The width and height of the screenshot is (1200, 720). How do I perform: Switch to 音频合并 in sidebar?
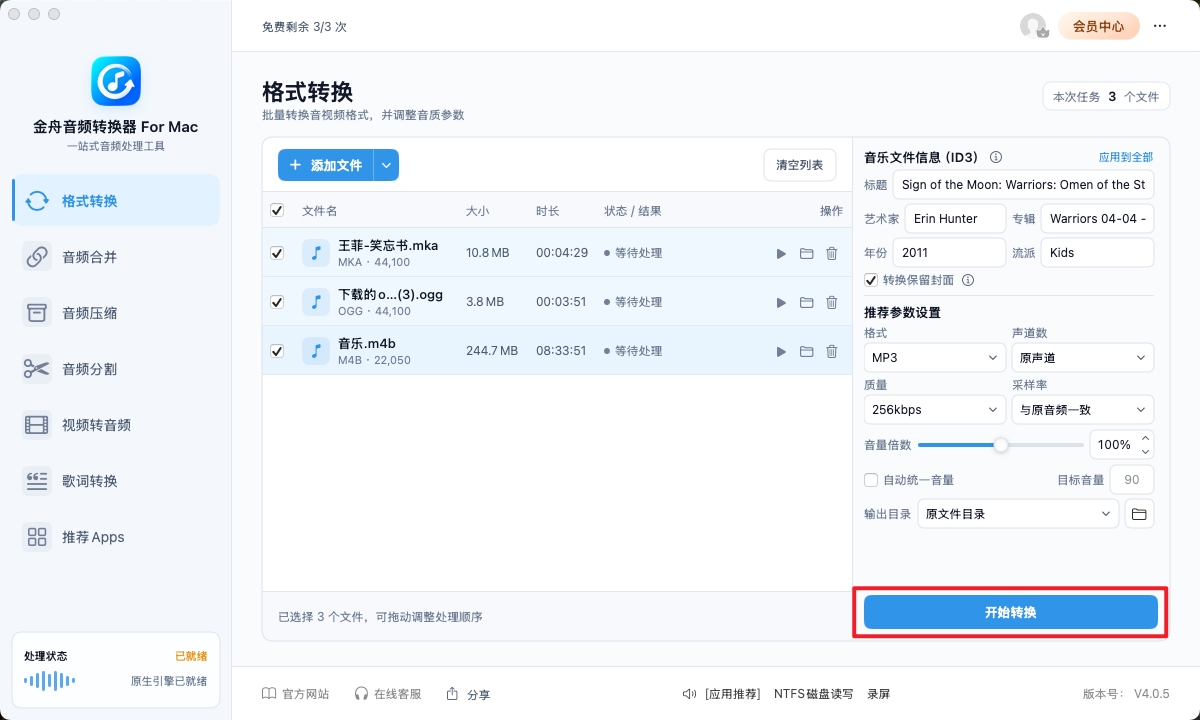pos(116,257)
